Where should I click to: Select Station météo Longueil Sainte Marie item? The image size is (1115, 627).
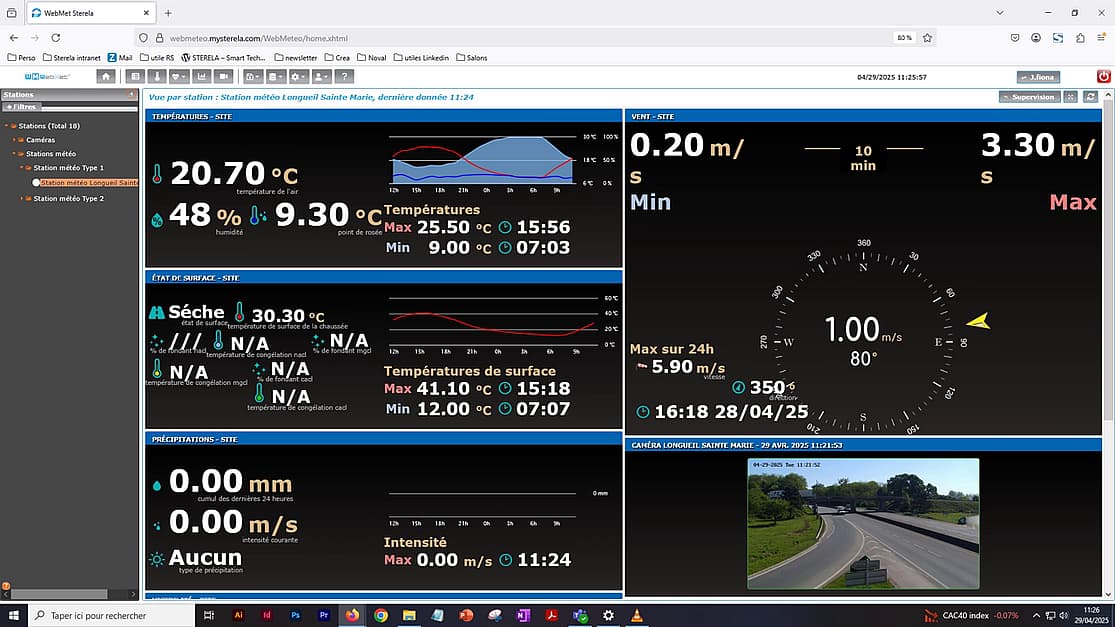tap(88, 183)
